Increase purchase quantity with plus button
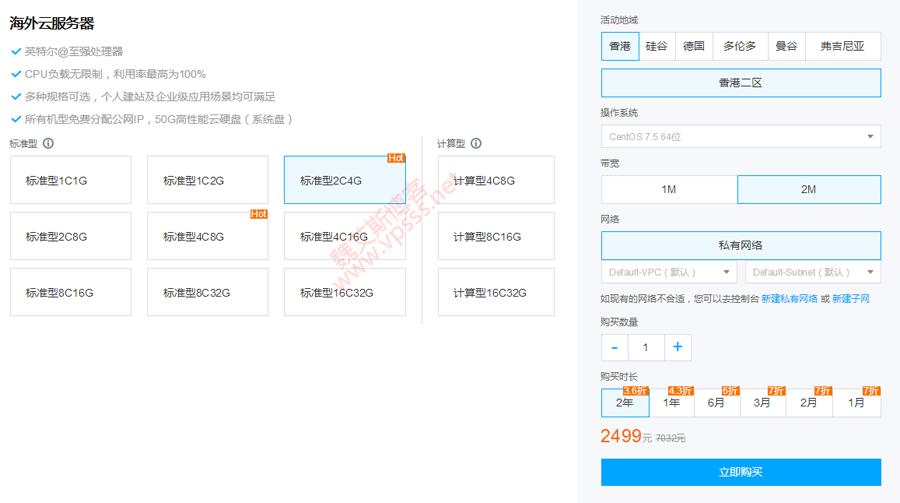The image size is (900, 503). click(677, 347)
